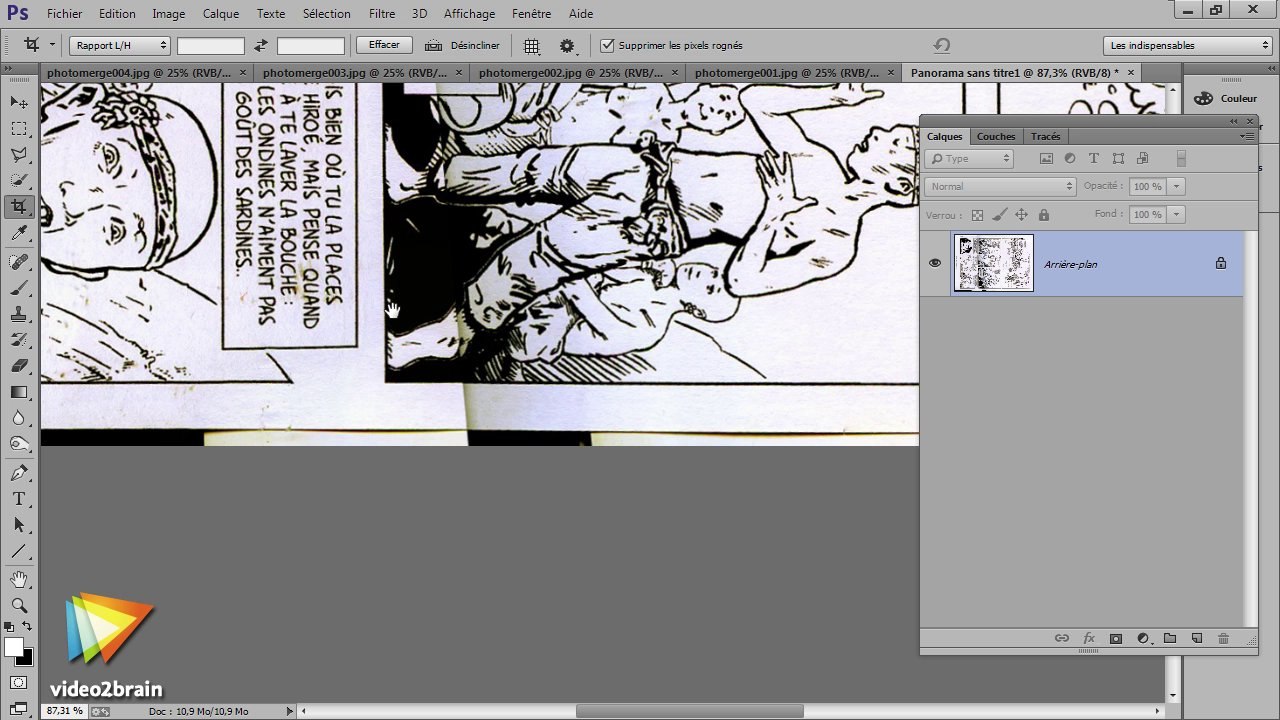This screenshot has height=720, width=1280.
Task: Open the Calques panel options menu
Action: pos(1247,136)
